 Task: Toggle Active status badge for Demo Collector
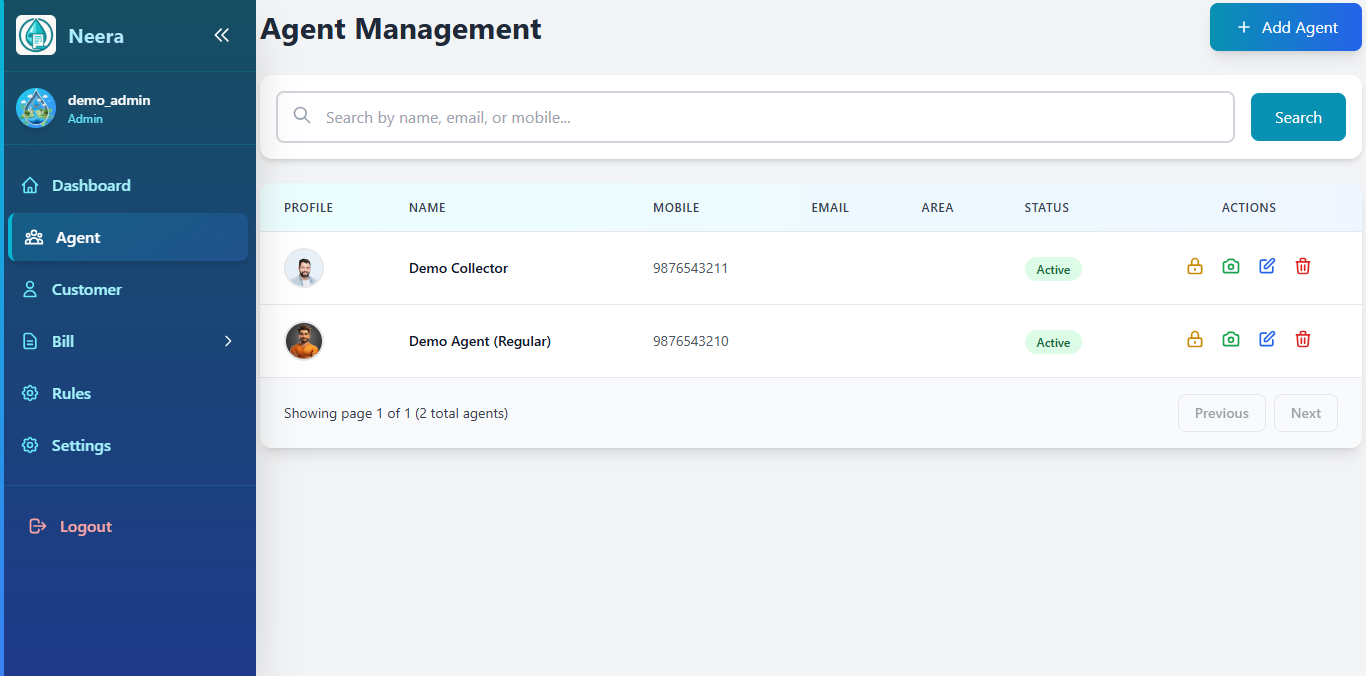(x=1053, y=269)
